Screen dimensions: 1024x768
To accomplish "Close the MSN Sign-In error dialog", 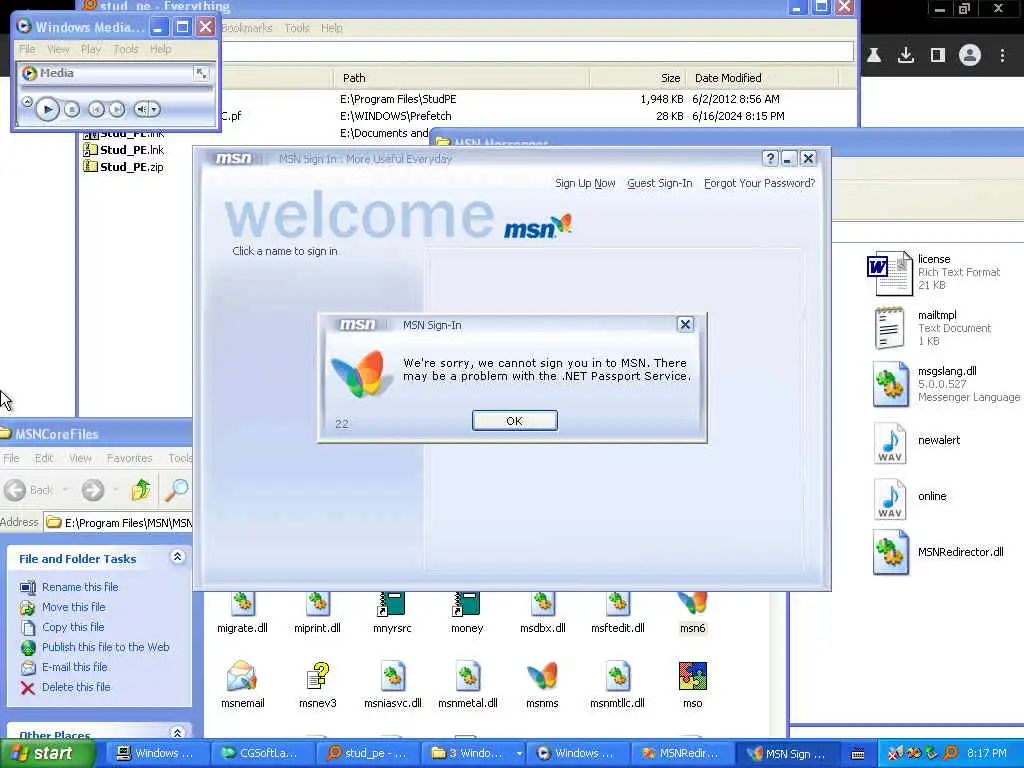I will click(685, 324).
